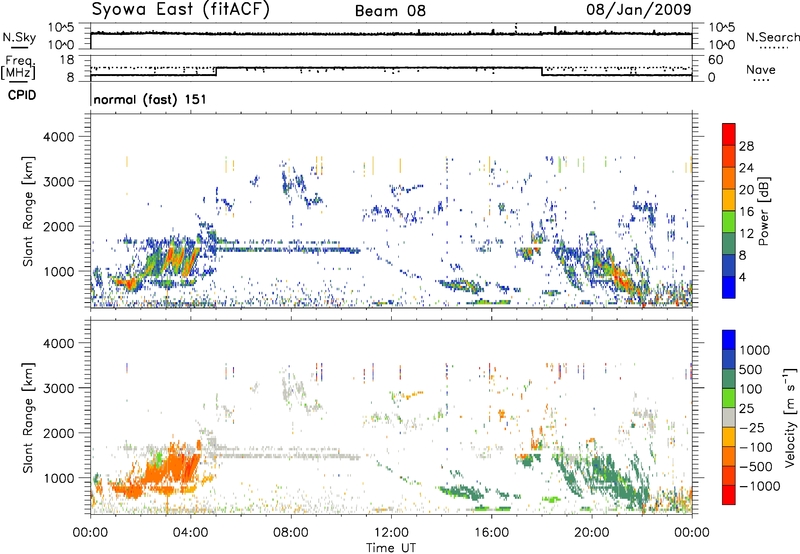
Task: Select the 'Beam 08' header label
Action: 390,11
